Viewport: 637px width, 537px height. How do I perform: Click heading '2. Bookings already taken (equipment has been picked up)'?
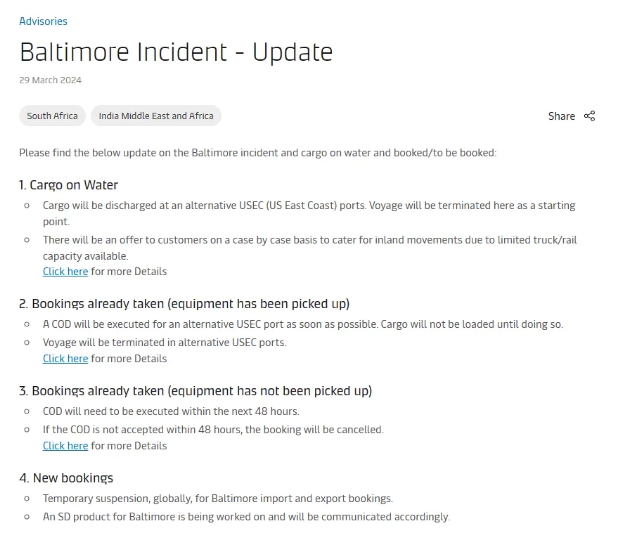(x=184, y=304)
